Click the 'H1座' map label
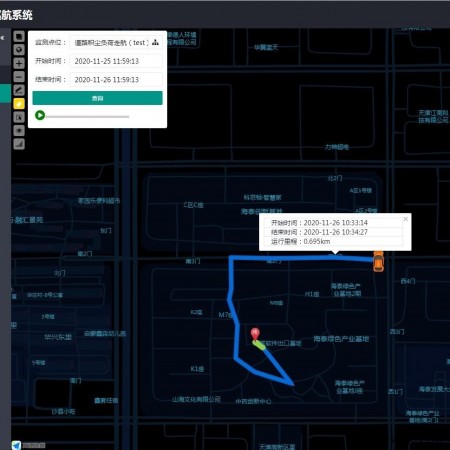The height and width of the screenshot is (450, 450). click(x=312, y=294)
